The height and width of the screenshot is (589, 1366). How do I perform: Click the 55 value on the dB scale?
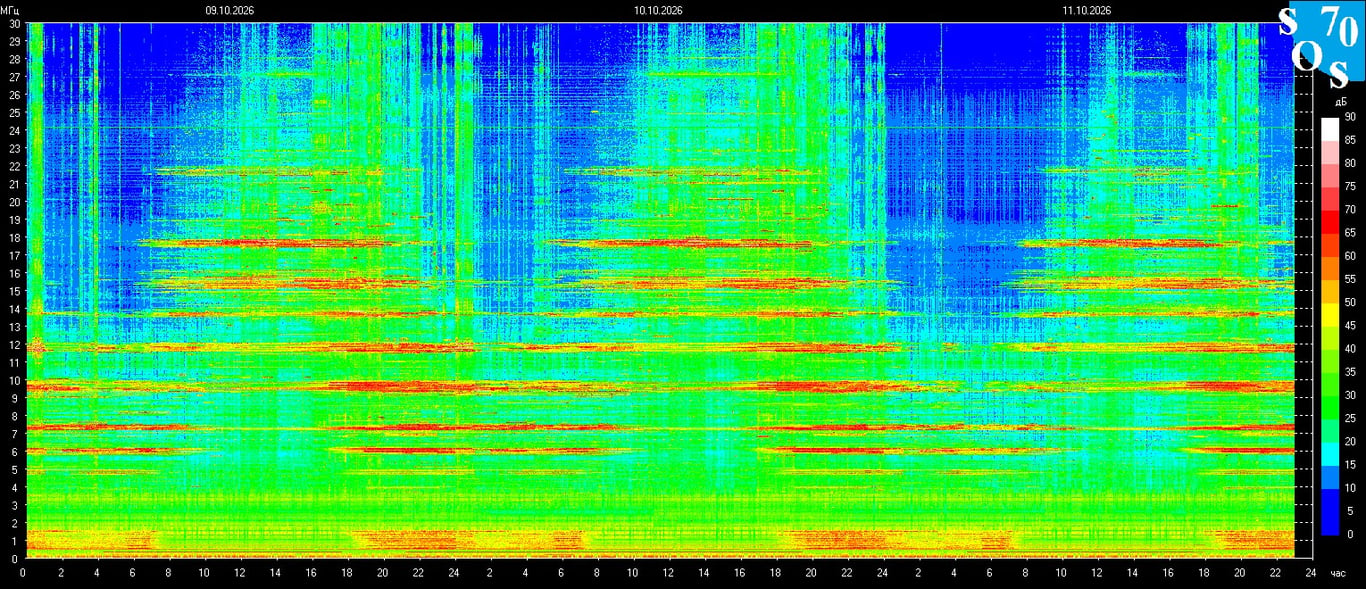[x=1350, y=279]
